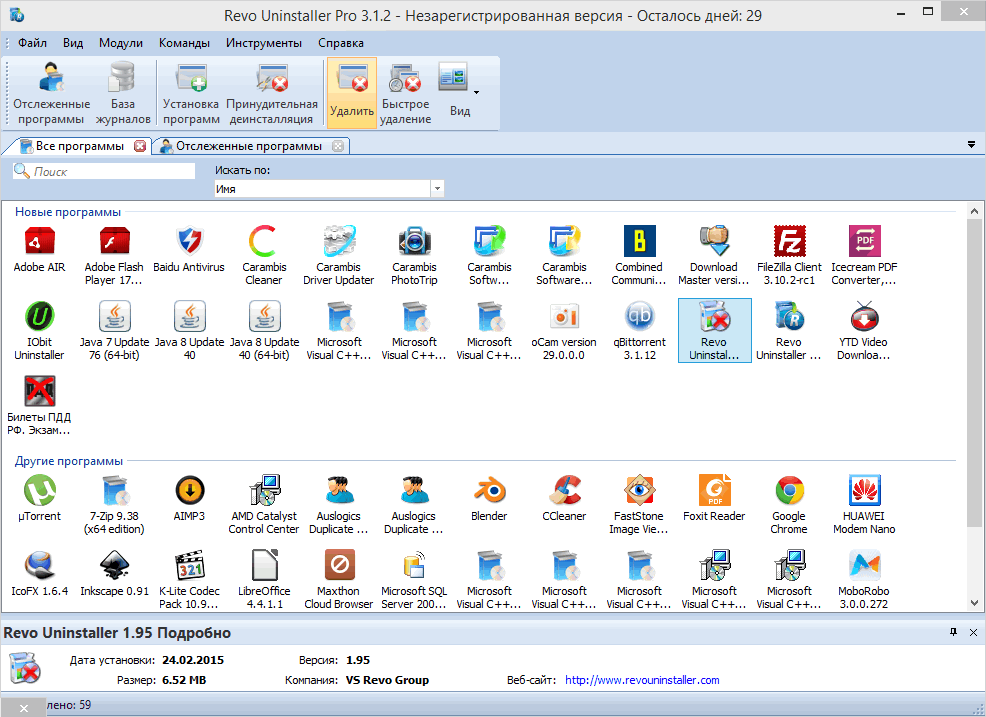Viewport: 986px width, 717px height.
Task: Open the Отслеженные программы toolbar button
Action: 52,93
